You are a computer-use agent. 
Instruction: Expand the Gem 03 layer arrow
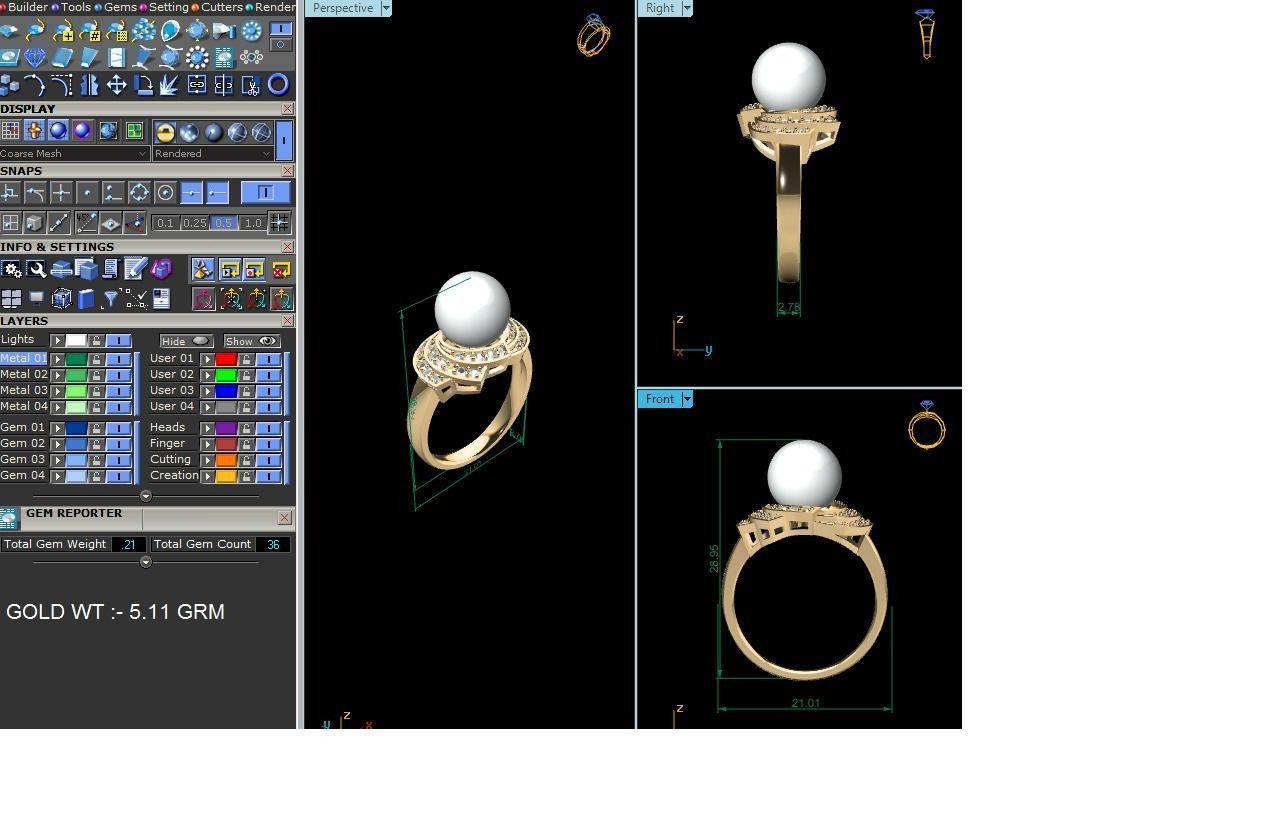57,460
